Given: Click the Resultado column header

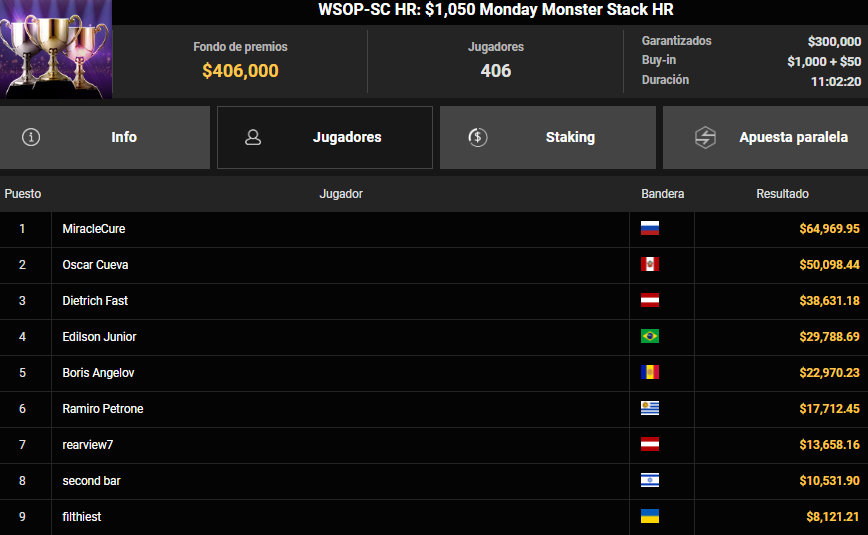Looking at the screenshot, I should point(782,194).
